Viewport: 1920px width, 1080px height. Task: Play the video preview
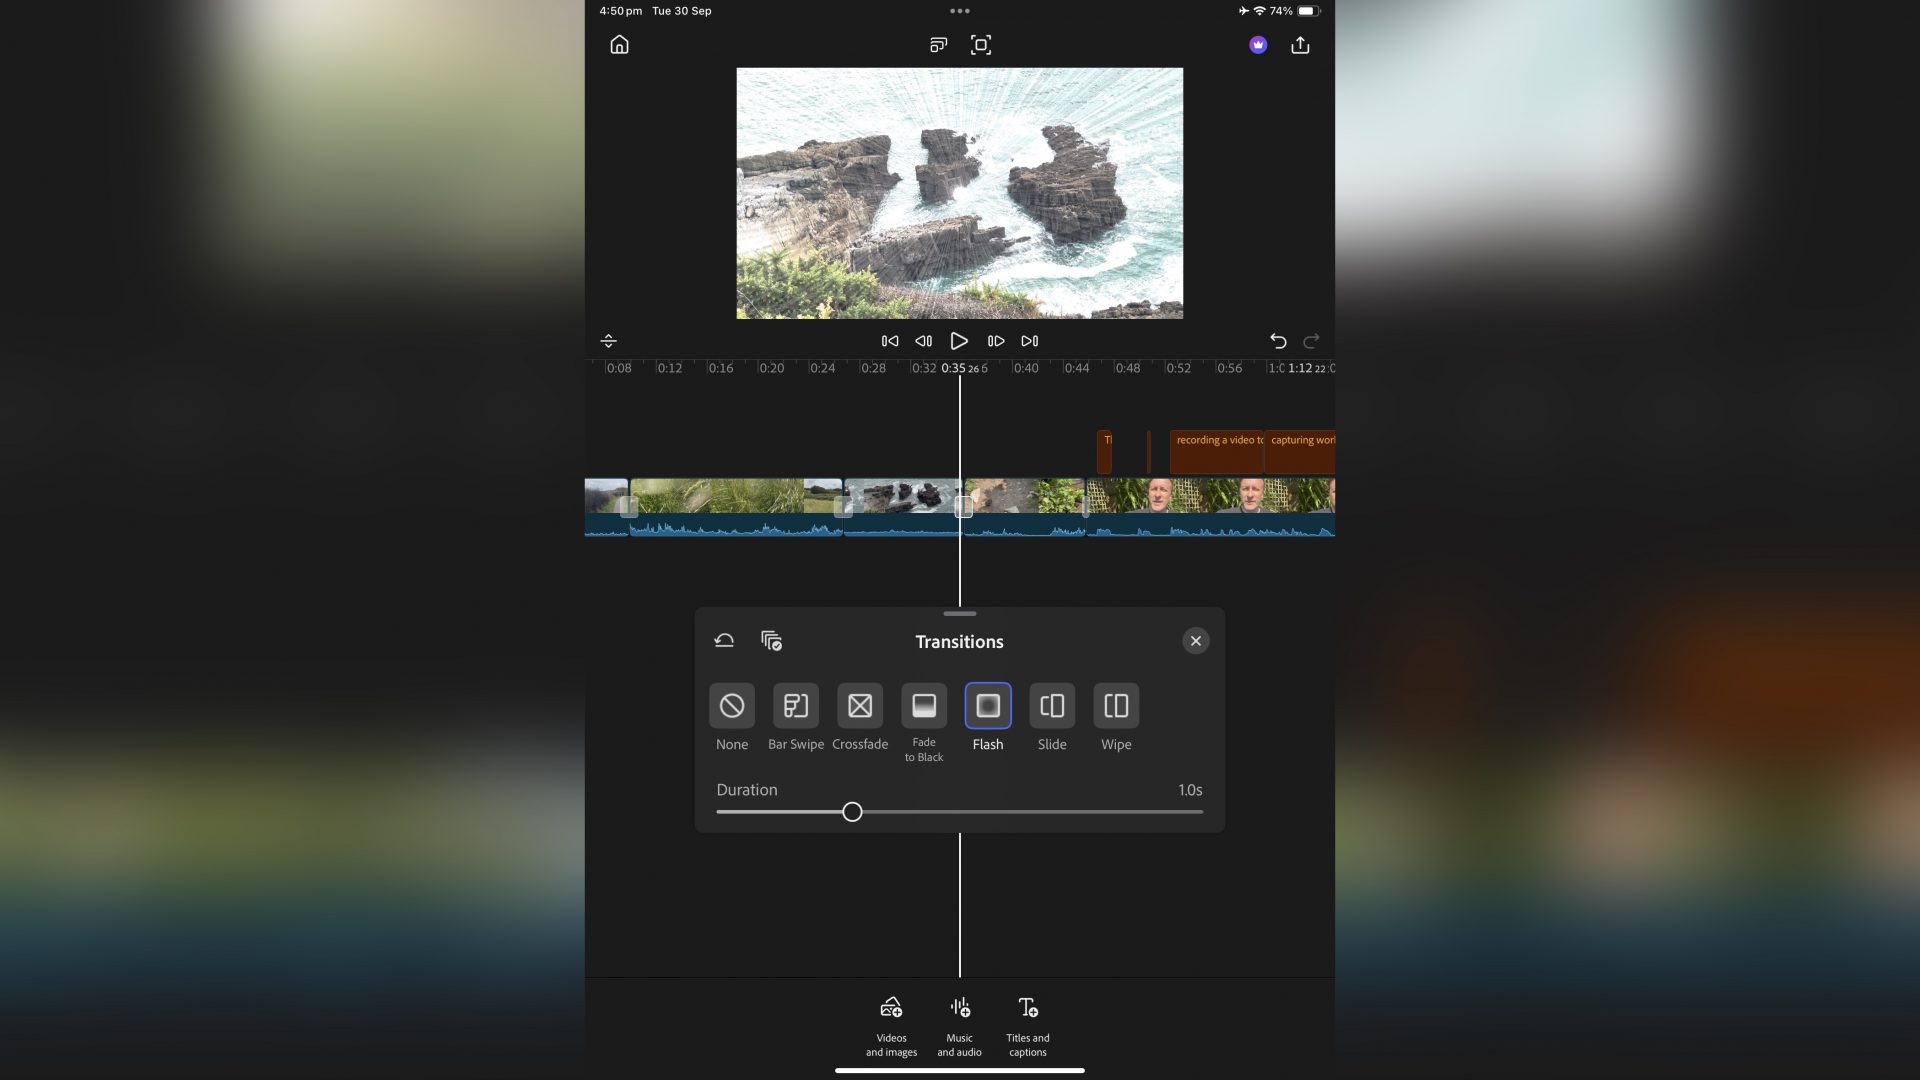tap(959, 341)
